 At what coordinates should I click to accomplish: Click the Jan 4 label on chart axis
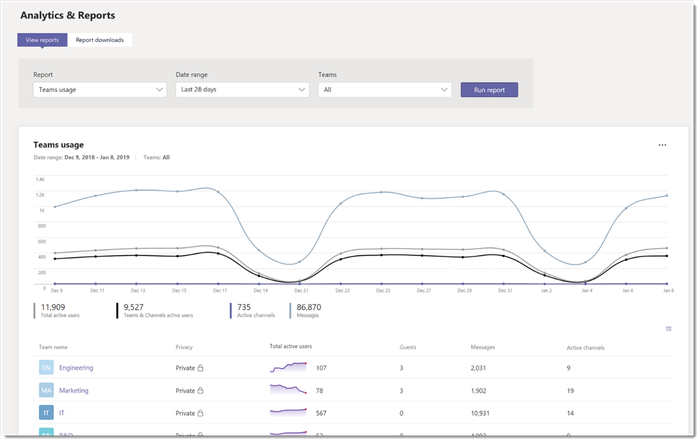587,291
